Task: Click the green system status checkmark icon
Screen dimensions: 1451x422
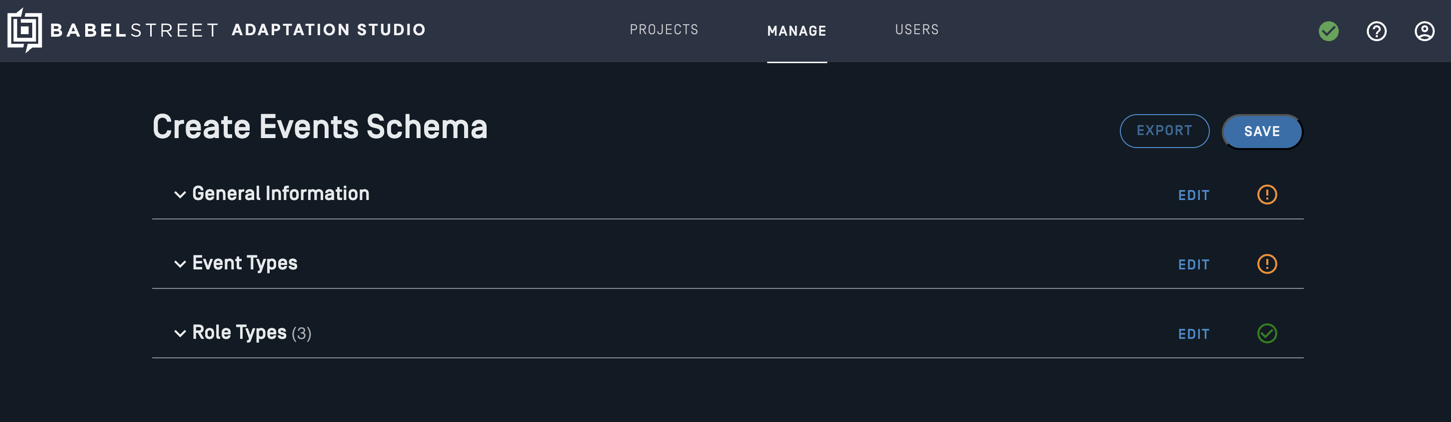Action: (x=1329, y=31)
